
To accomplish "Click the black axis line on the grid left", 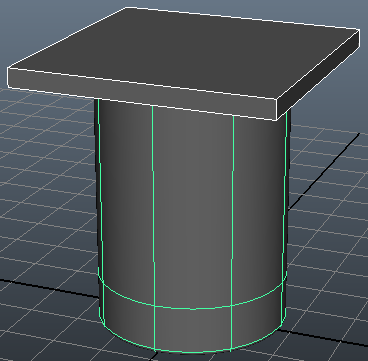I will coord(50,287).
